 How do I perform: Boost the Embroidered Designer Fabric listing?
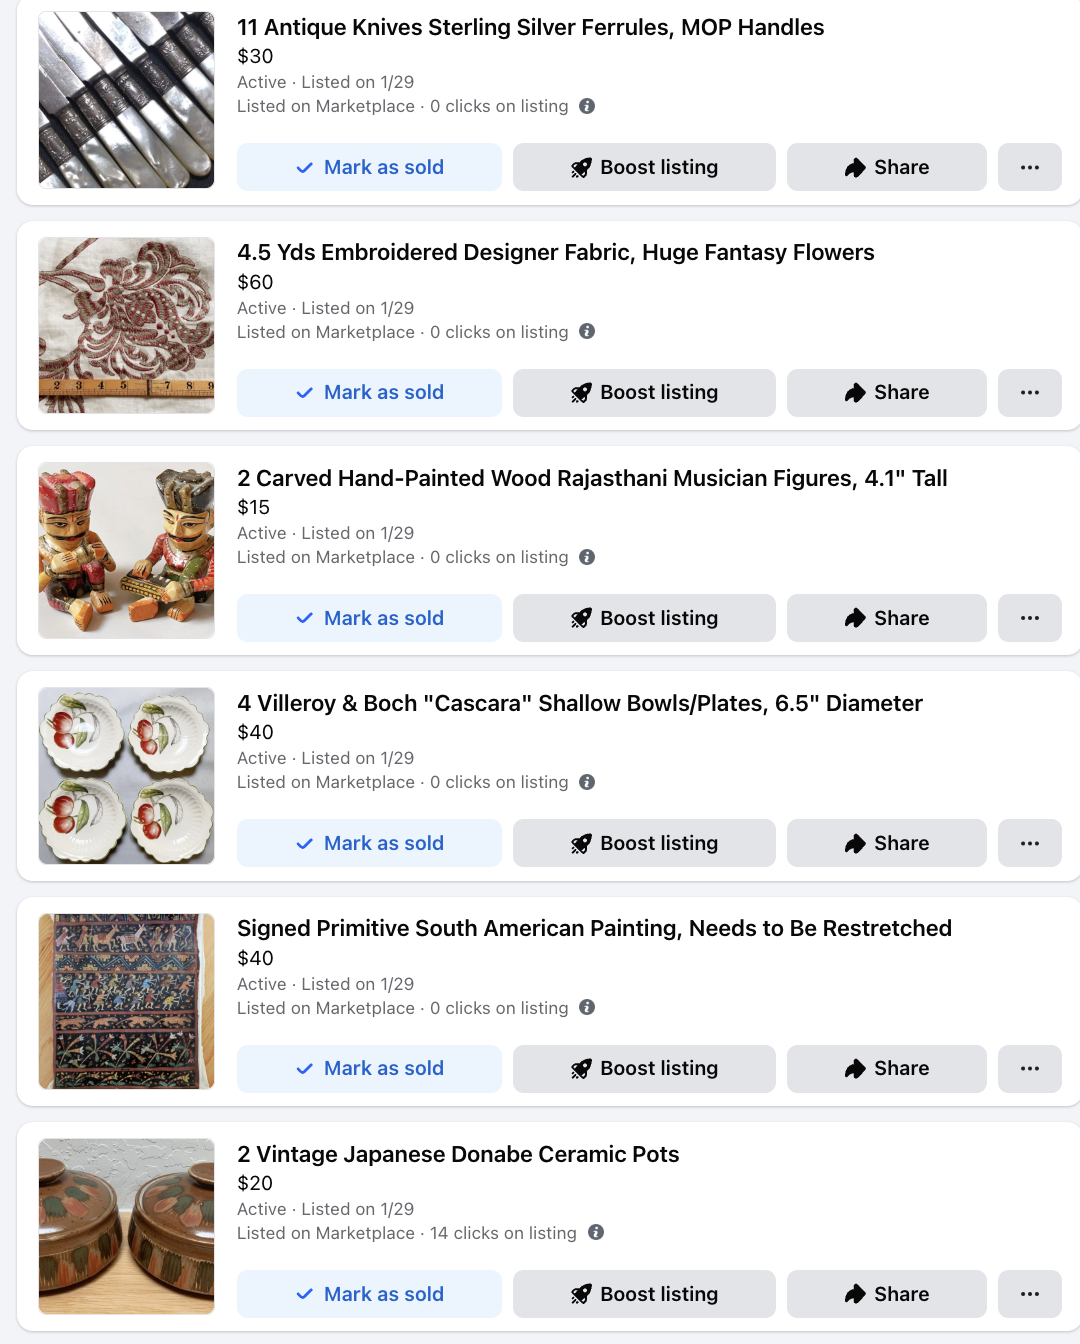pos(644,392)
